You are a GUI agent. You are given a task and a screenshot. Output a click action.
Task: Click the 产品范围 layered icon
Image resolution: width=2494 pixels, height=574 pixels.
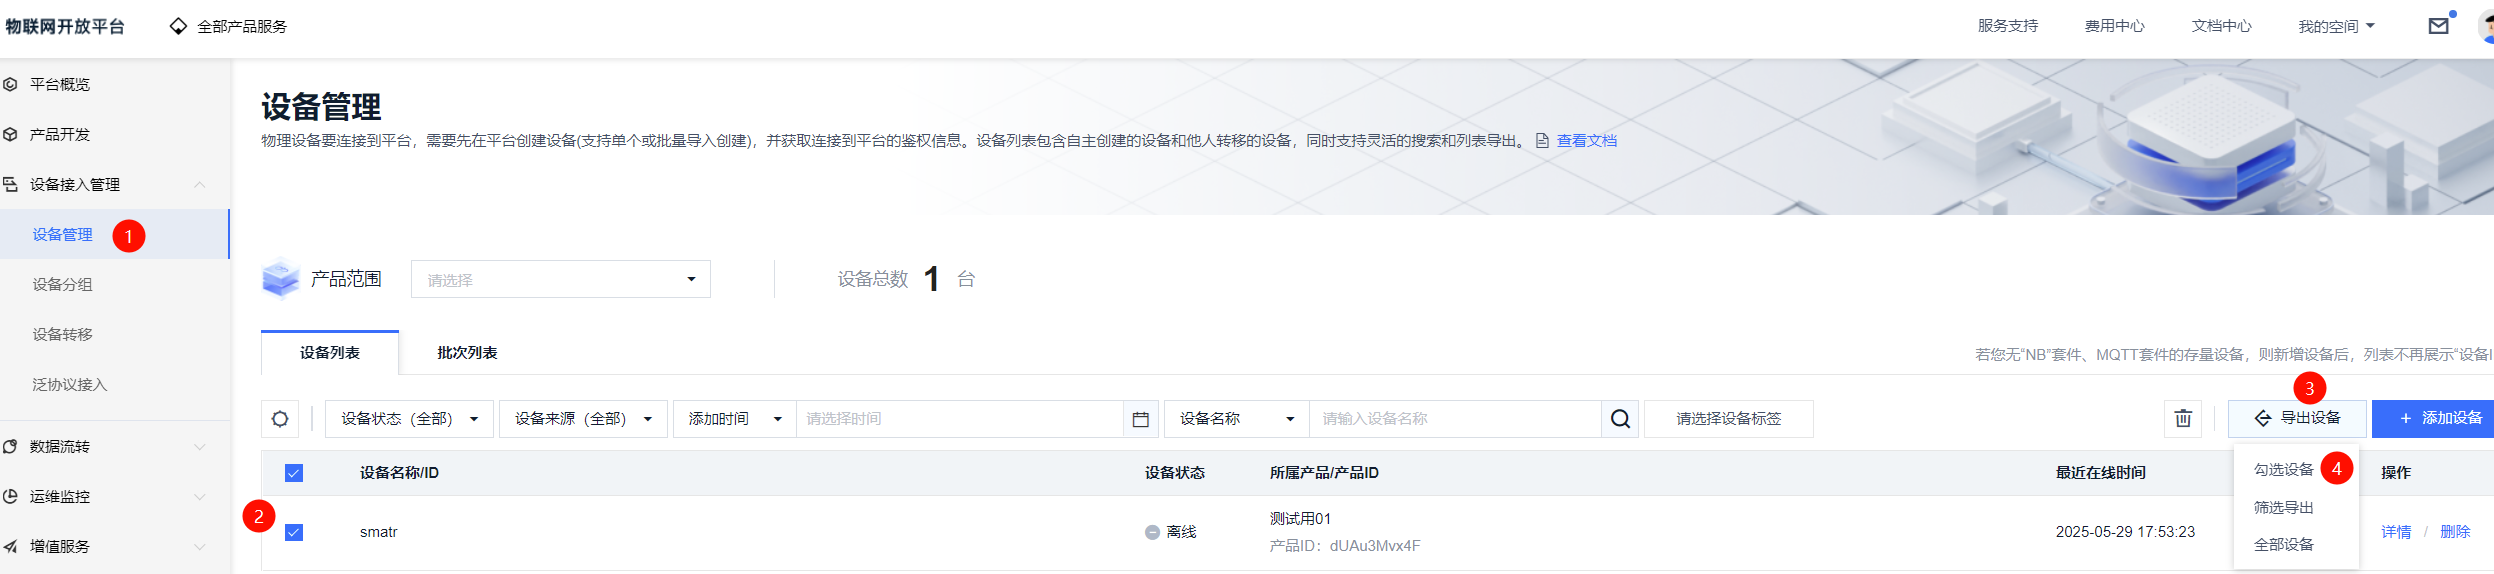[281, 278]
